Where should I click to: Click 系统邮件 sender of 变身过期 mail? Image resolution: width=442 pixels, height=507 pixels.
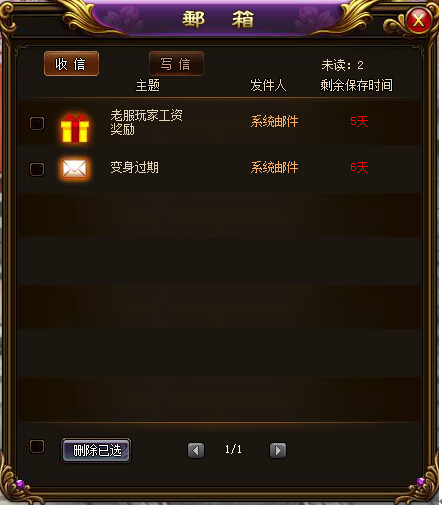point(274,167)
